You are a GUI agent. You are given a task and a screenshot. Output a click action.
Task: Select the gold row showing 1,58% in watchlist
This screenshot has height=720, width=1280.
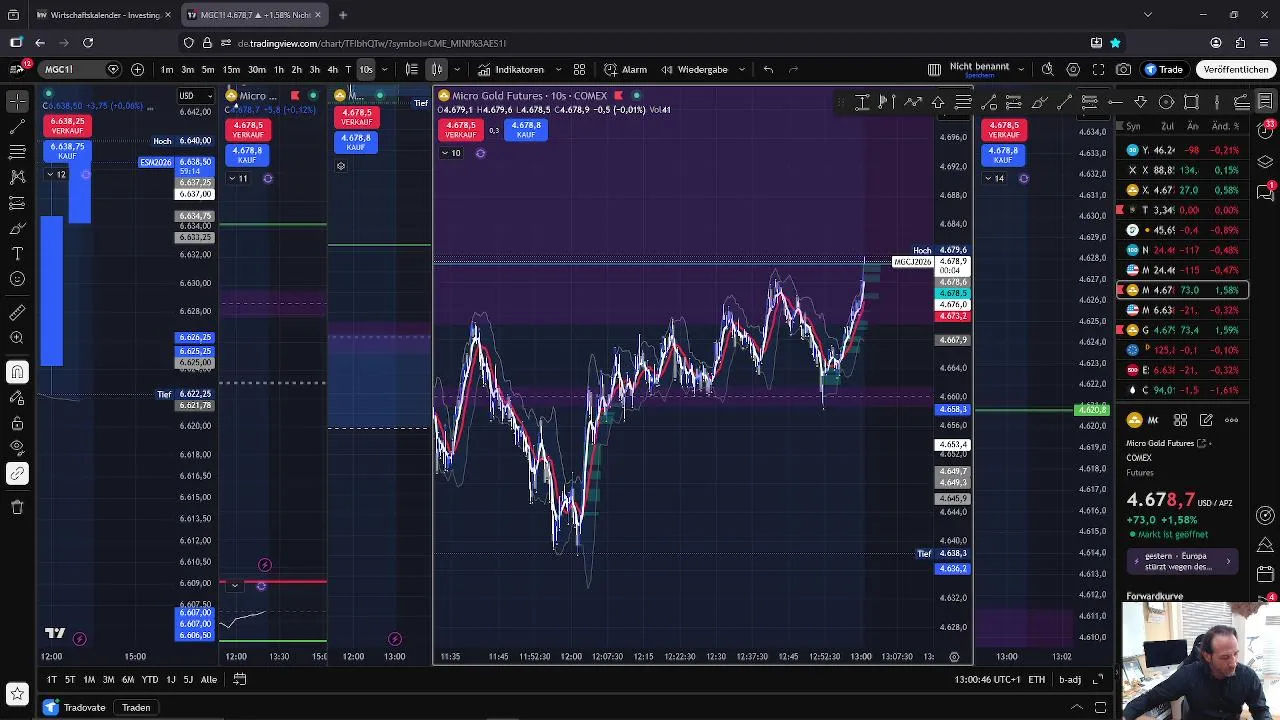click(x=1182, y=290)
